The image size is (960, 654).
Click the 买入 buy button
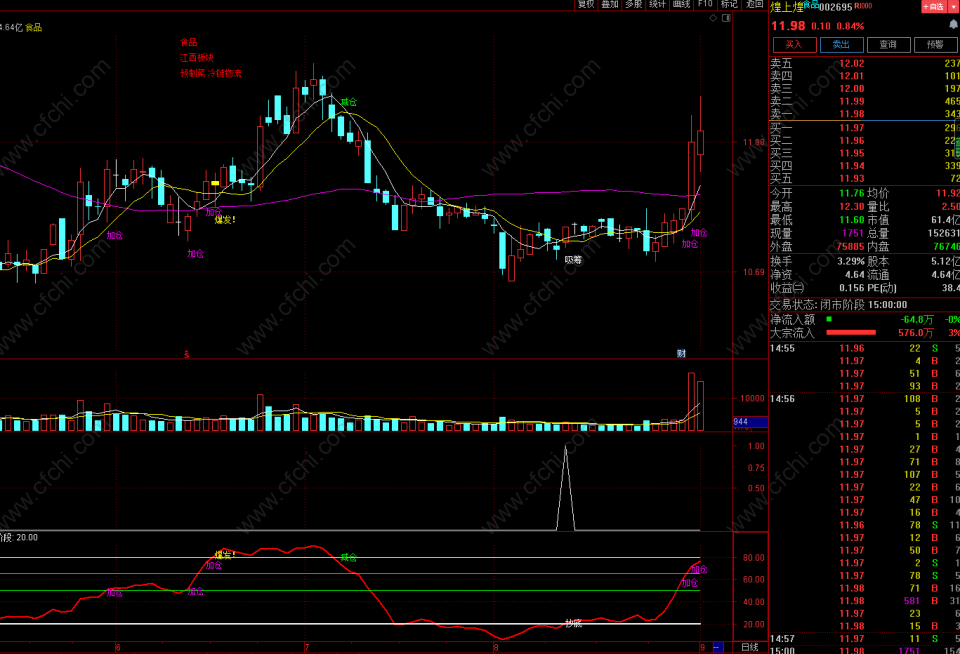(x=794, y=45)
